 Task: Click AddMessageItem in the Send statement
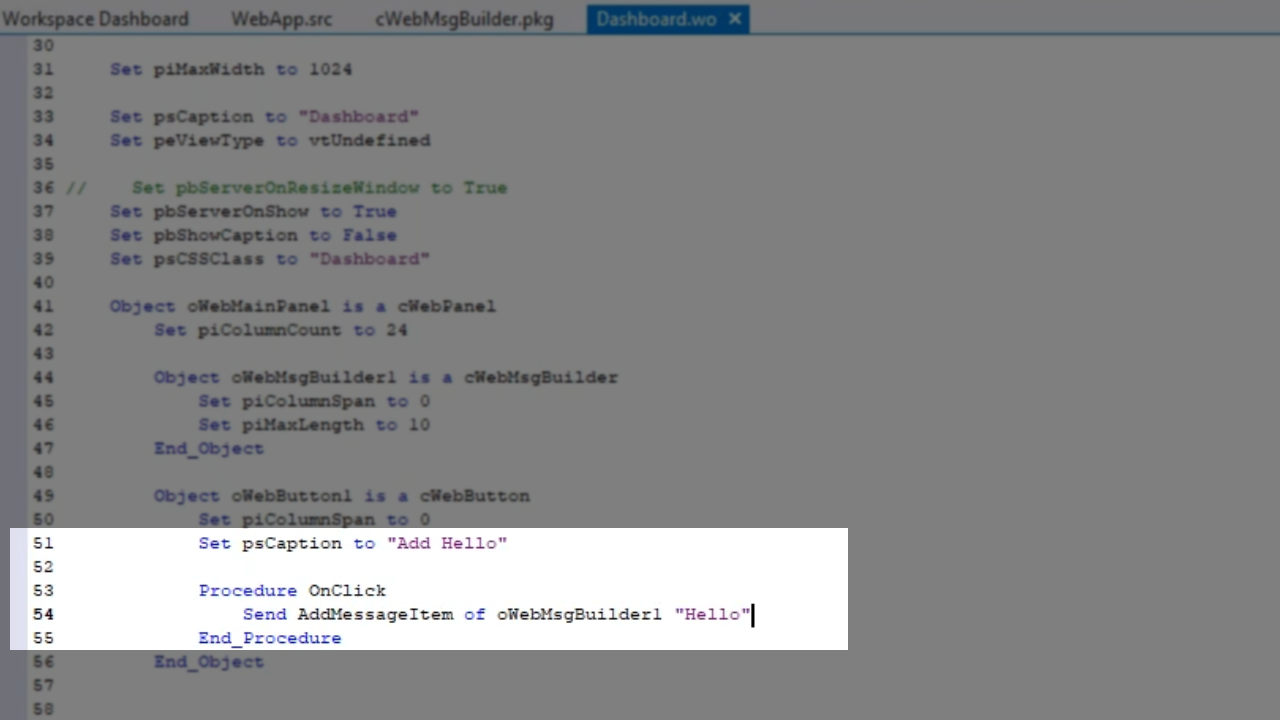[375, 614]
